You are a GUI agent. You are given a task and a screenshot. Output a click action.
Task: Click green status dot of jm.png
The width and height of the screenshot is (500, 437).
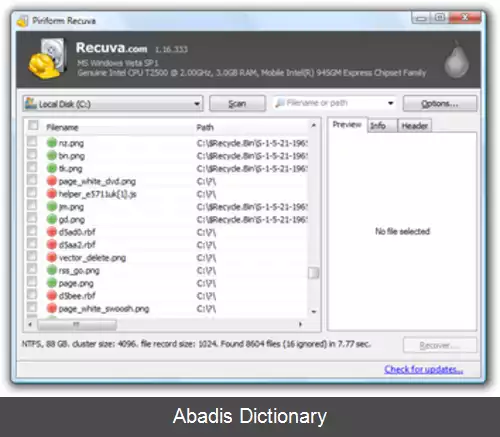pyautogui.click(x=52, y=206)
